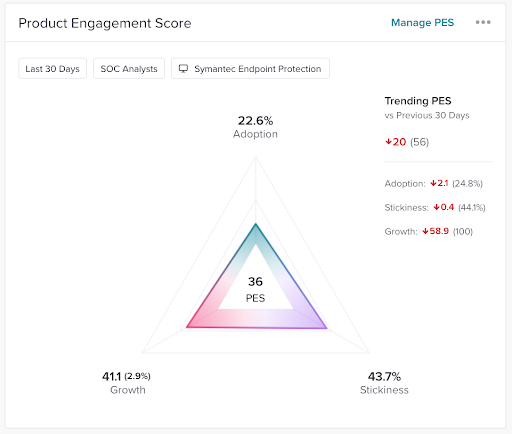Click the red down arrow next to 20
This screenshot has width=512, height=434.
coord(388,142)
